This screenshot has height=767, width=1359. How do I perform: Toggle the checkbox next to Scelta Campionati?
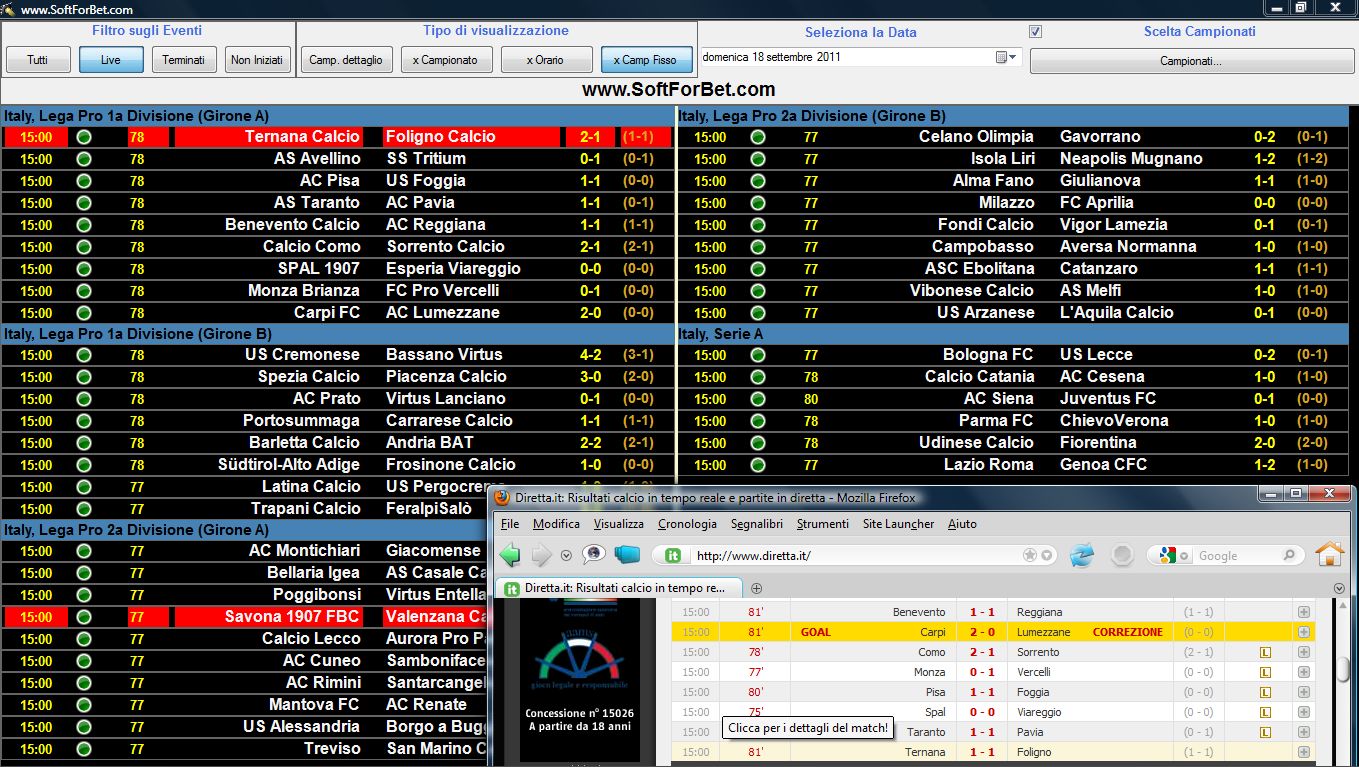pyautogui.click(x=1036, y=31)
